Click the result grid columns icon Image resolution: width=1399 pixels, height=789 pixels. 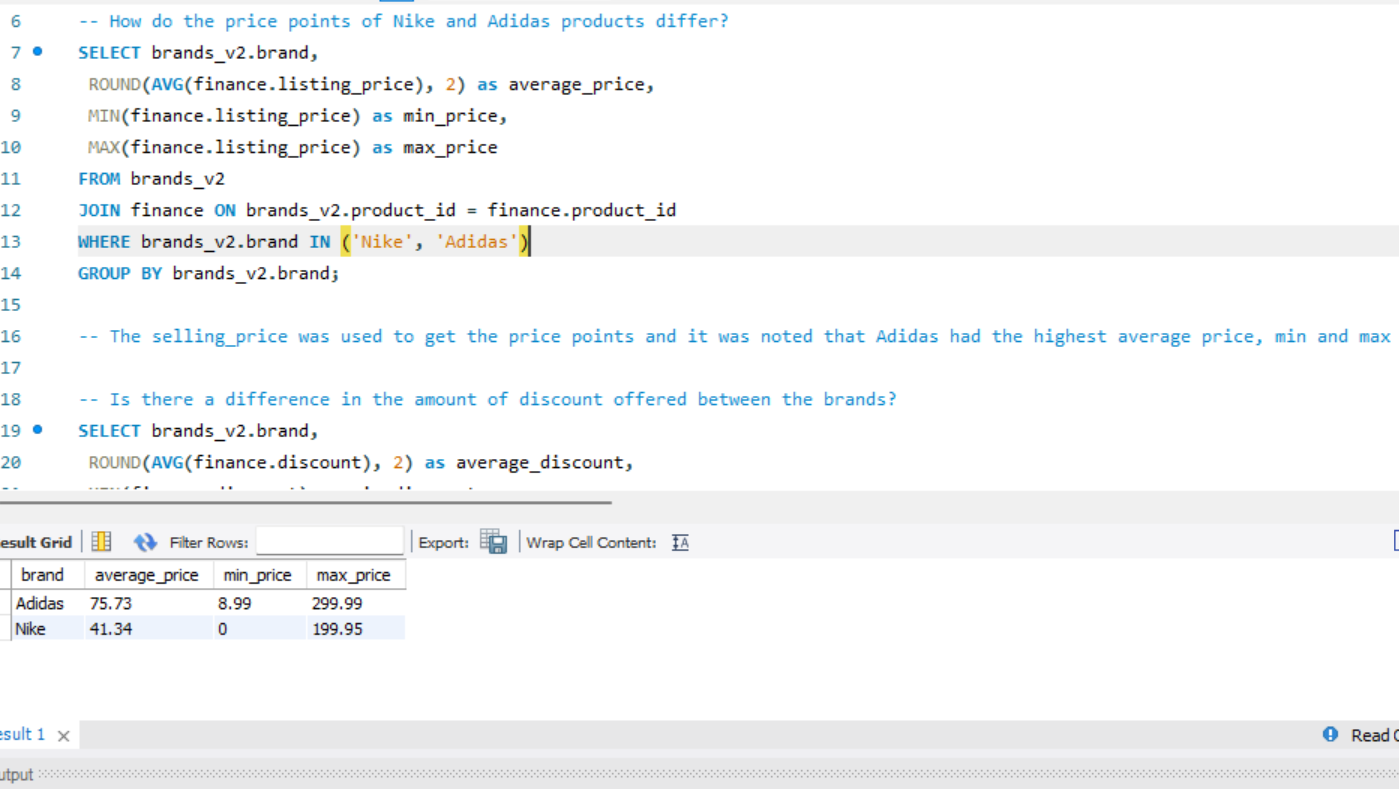pyautogui.click(x=101, y=542)
